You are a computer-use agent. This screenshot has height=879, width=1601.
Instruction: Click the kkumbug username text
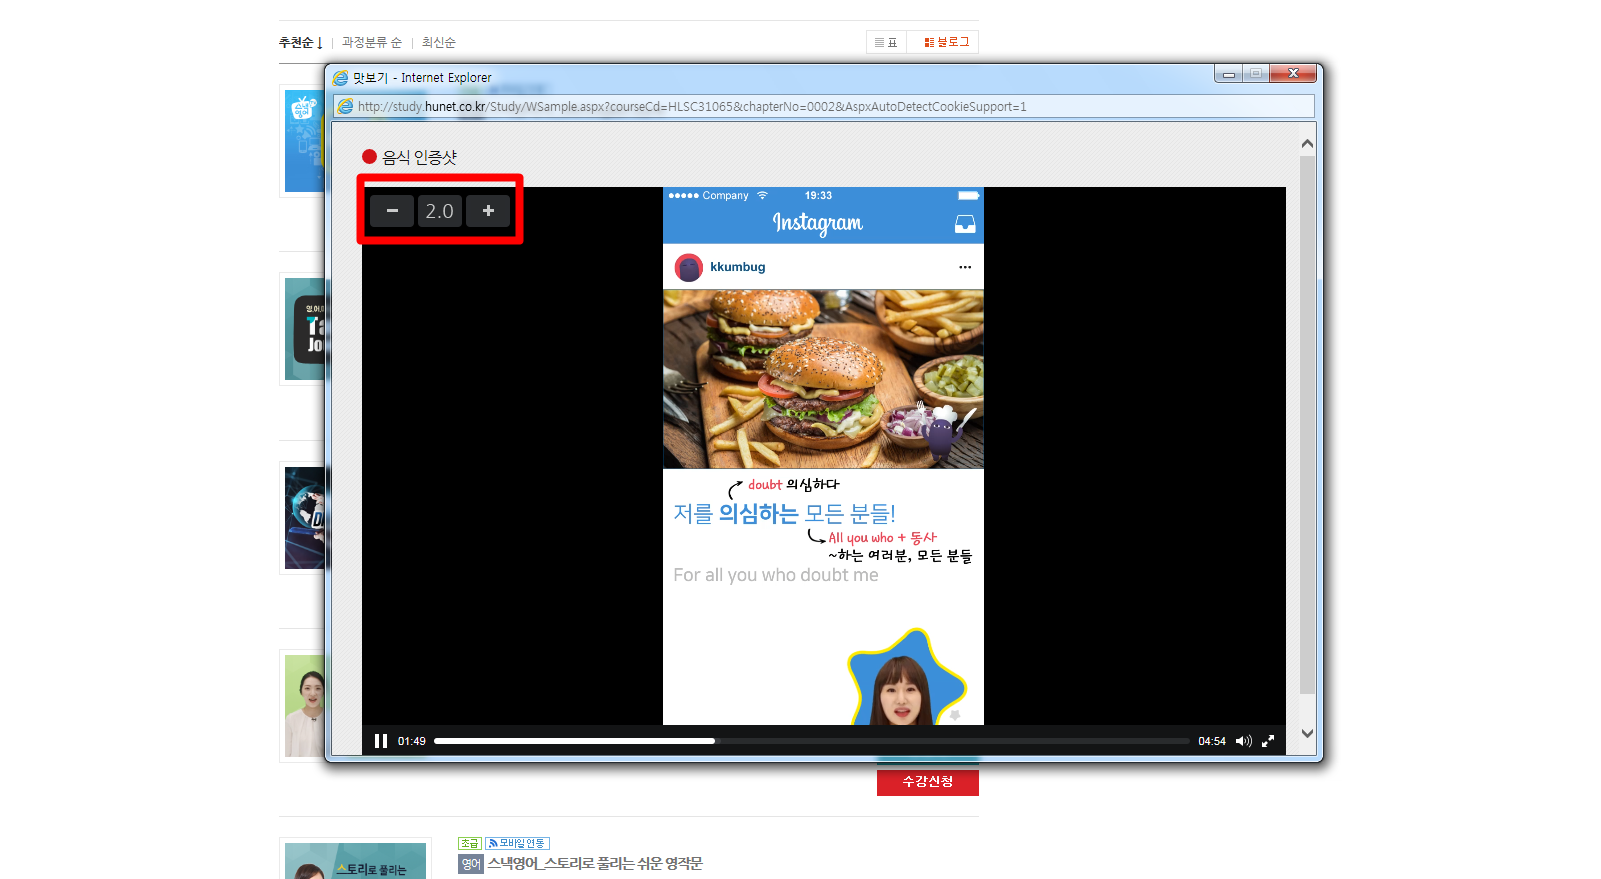738,267
